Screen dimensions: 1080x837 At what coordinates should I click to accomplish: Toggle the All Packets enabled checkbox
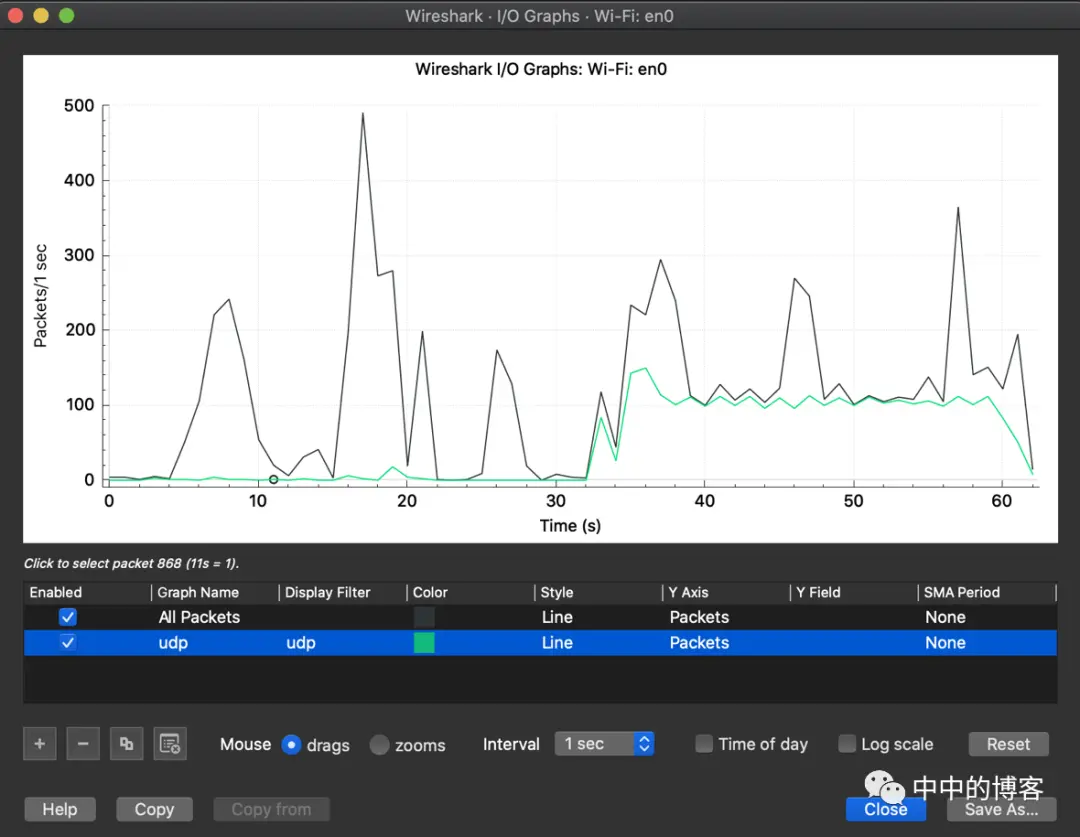point(68,617)
